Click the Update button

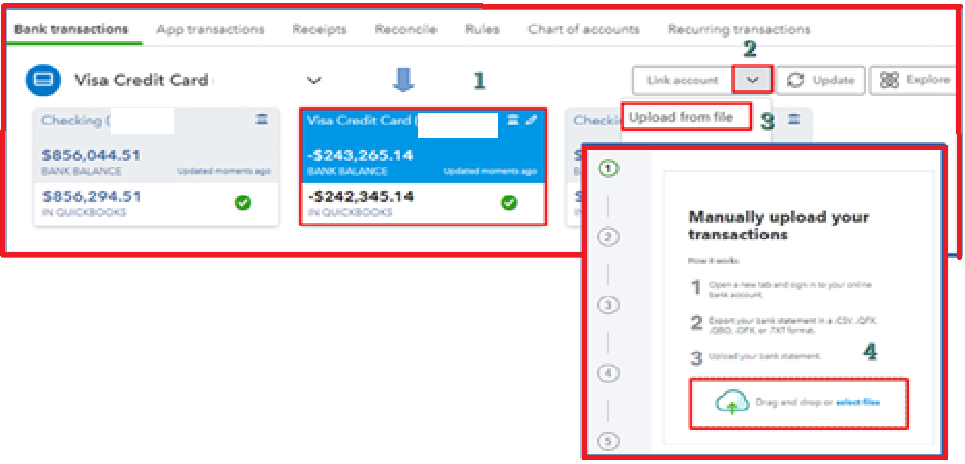point(820,81)
